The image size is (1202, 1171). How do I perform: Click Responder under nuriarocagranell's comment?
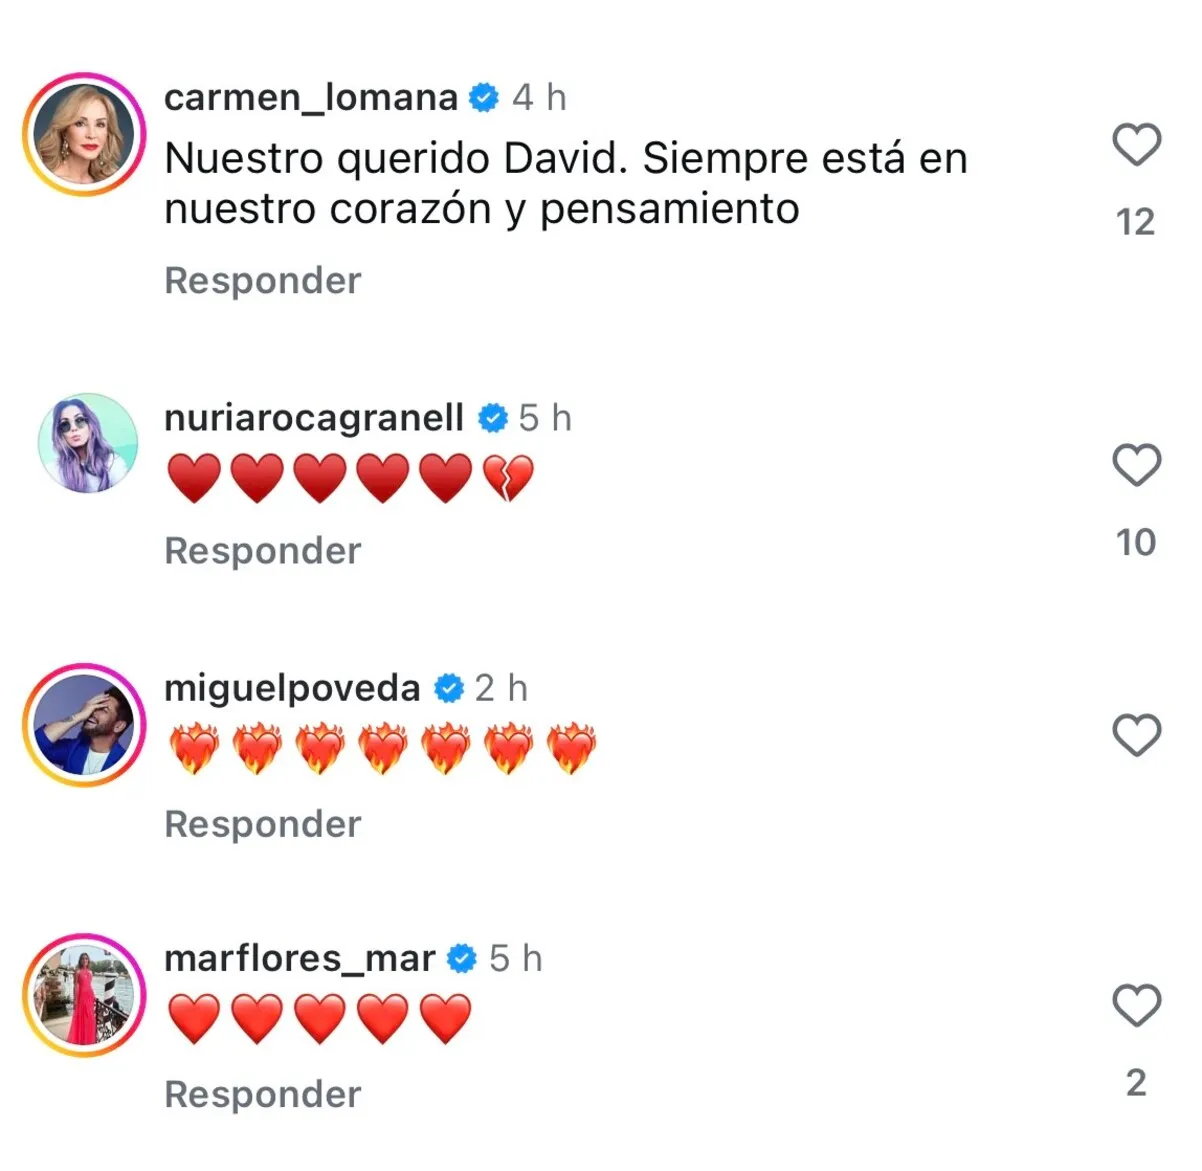tap(262, 551)
